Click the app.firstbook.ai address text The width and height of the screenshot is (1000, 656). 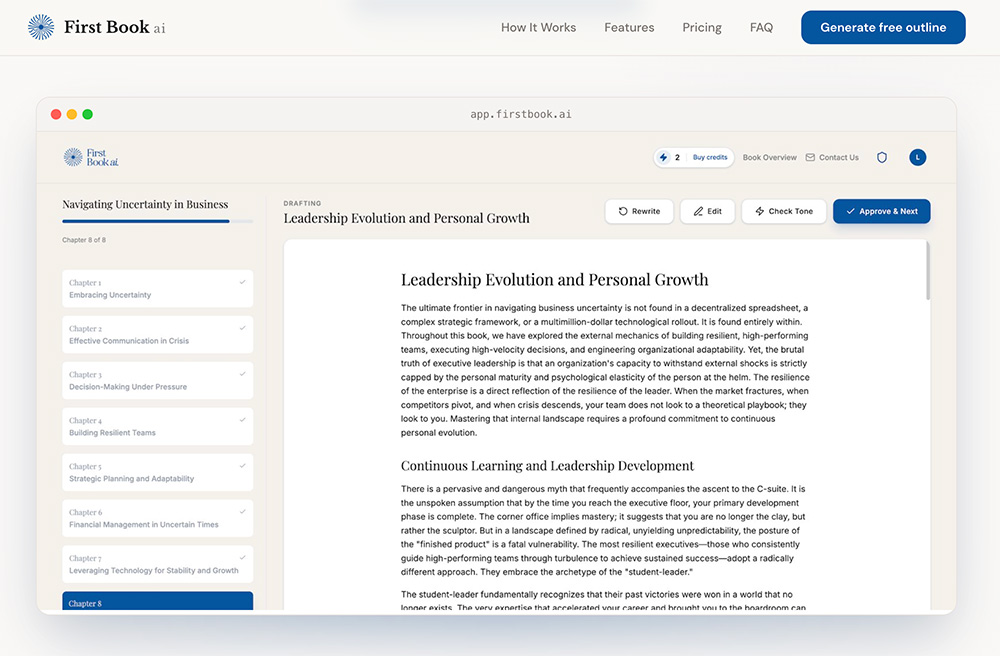click(520, 114)
